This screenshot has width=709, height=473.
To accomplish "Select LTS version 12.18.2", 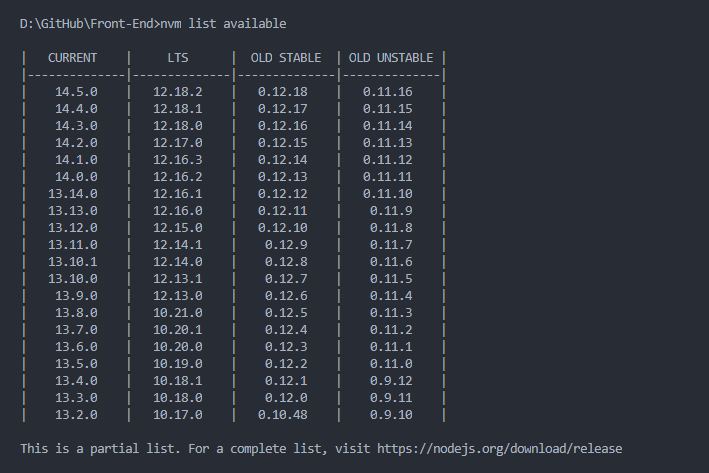I will tap(178, 92).
